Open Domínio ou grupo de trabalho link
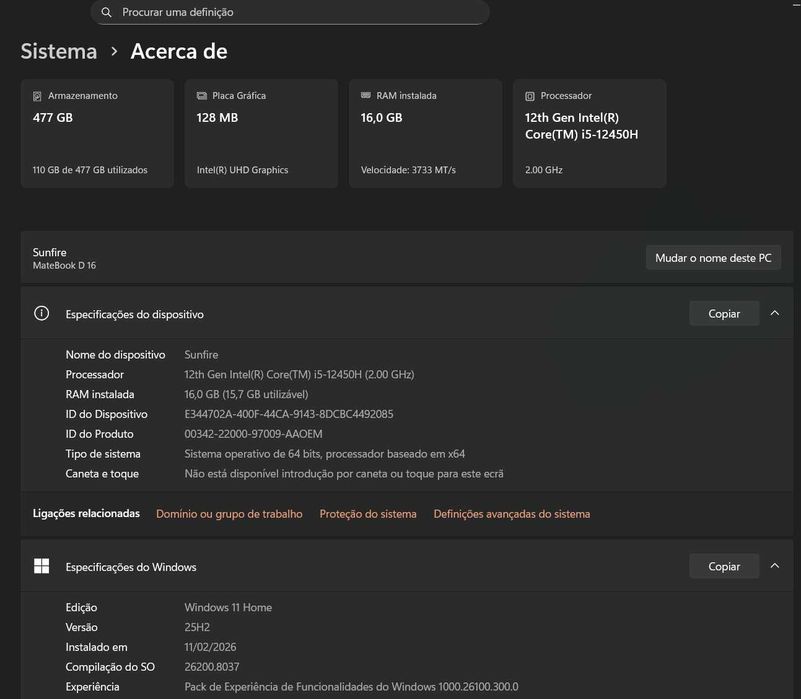The image size is (801, 699). [229, 514]
